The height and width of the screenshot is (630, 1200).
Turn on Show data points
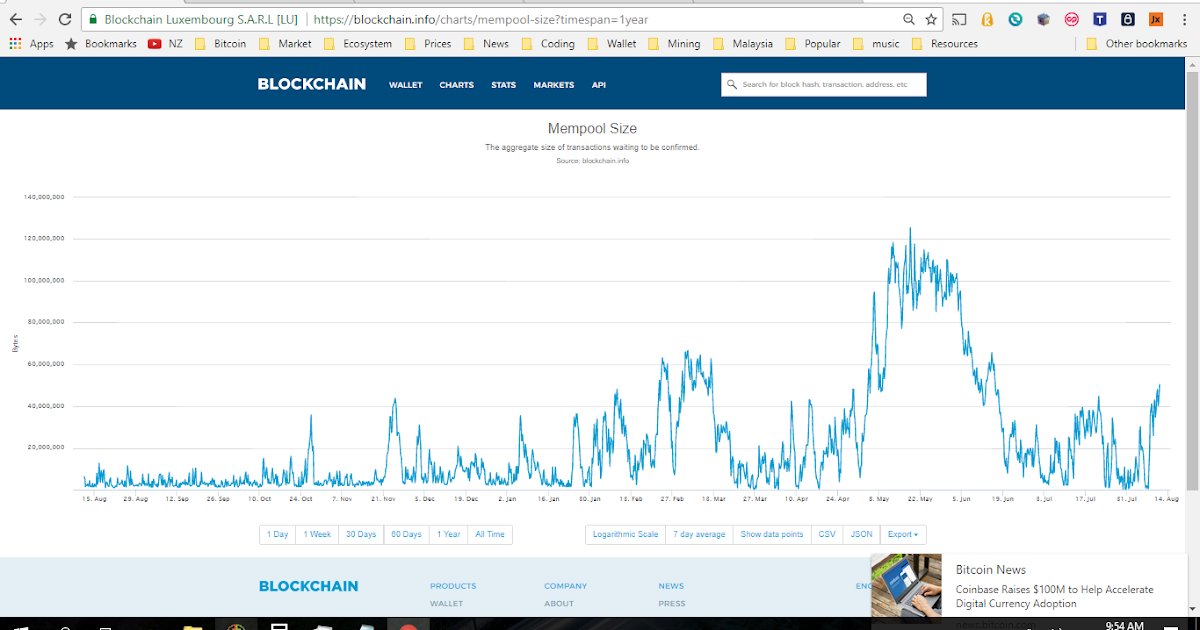click(772, 534)
